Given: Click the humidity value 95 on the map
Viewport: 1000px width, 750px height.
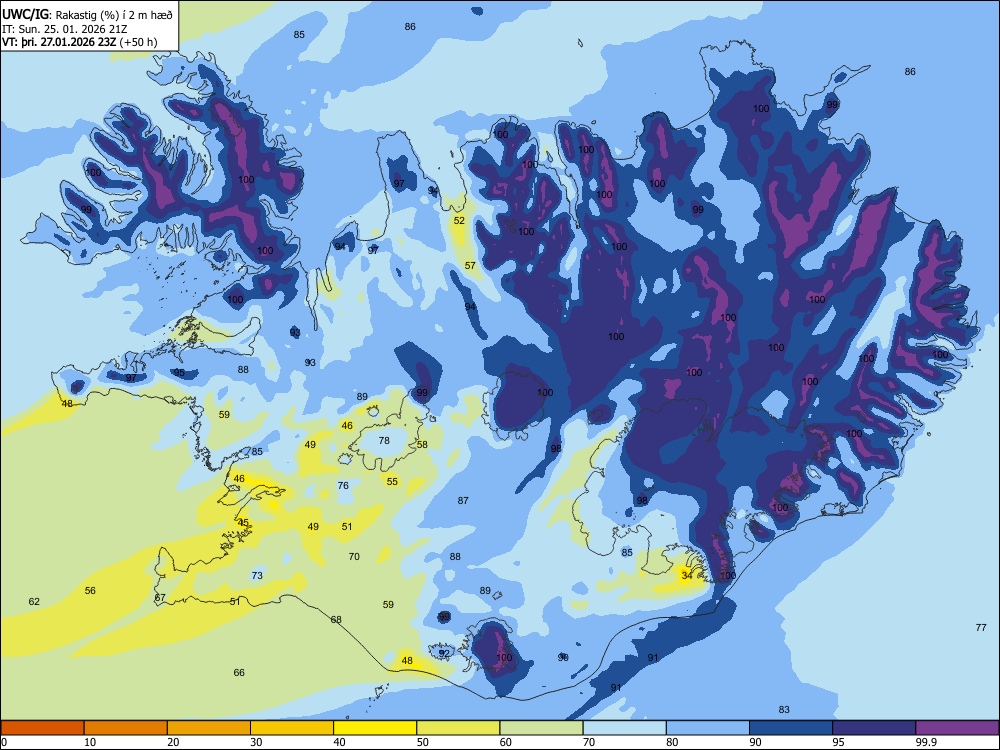Looking at the screenshot, I should pos(179,372).
